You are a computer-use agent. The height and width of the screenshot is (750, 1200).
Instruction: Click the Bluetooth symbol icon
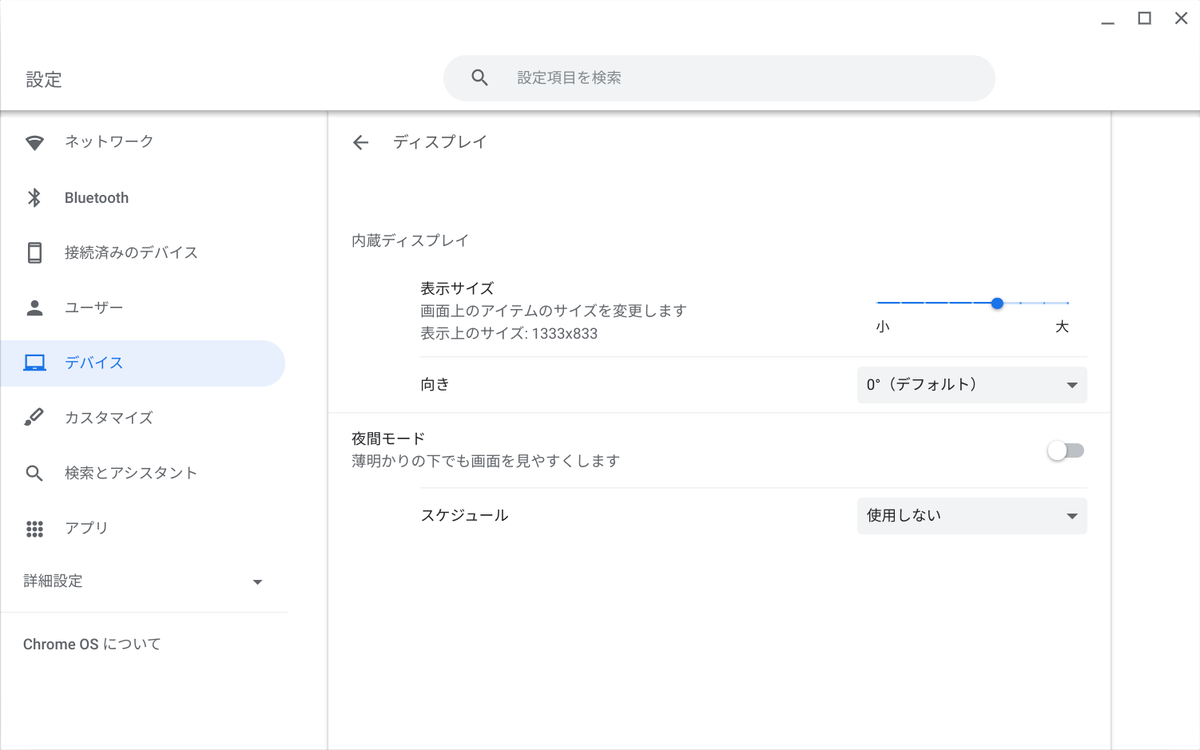coord(35,198)
